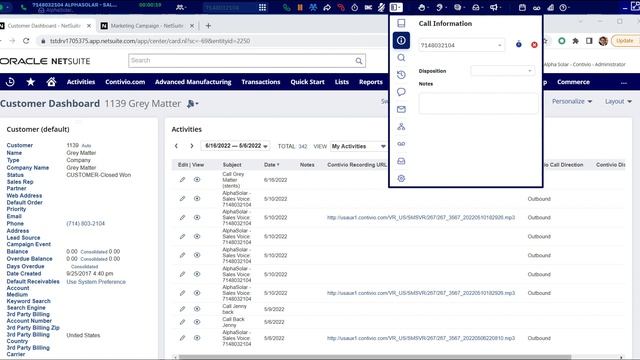Image resolution: width=640 pixels, height=360 pixels.
Task: Open the 5/6/2022 recording URL link
Action: 421,338
